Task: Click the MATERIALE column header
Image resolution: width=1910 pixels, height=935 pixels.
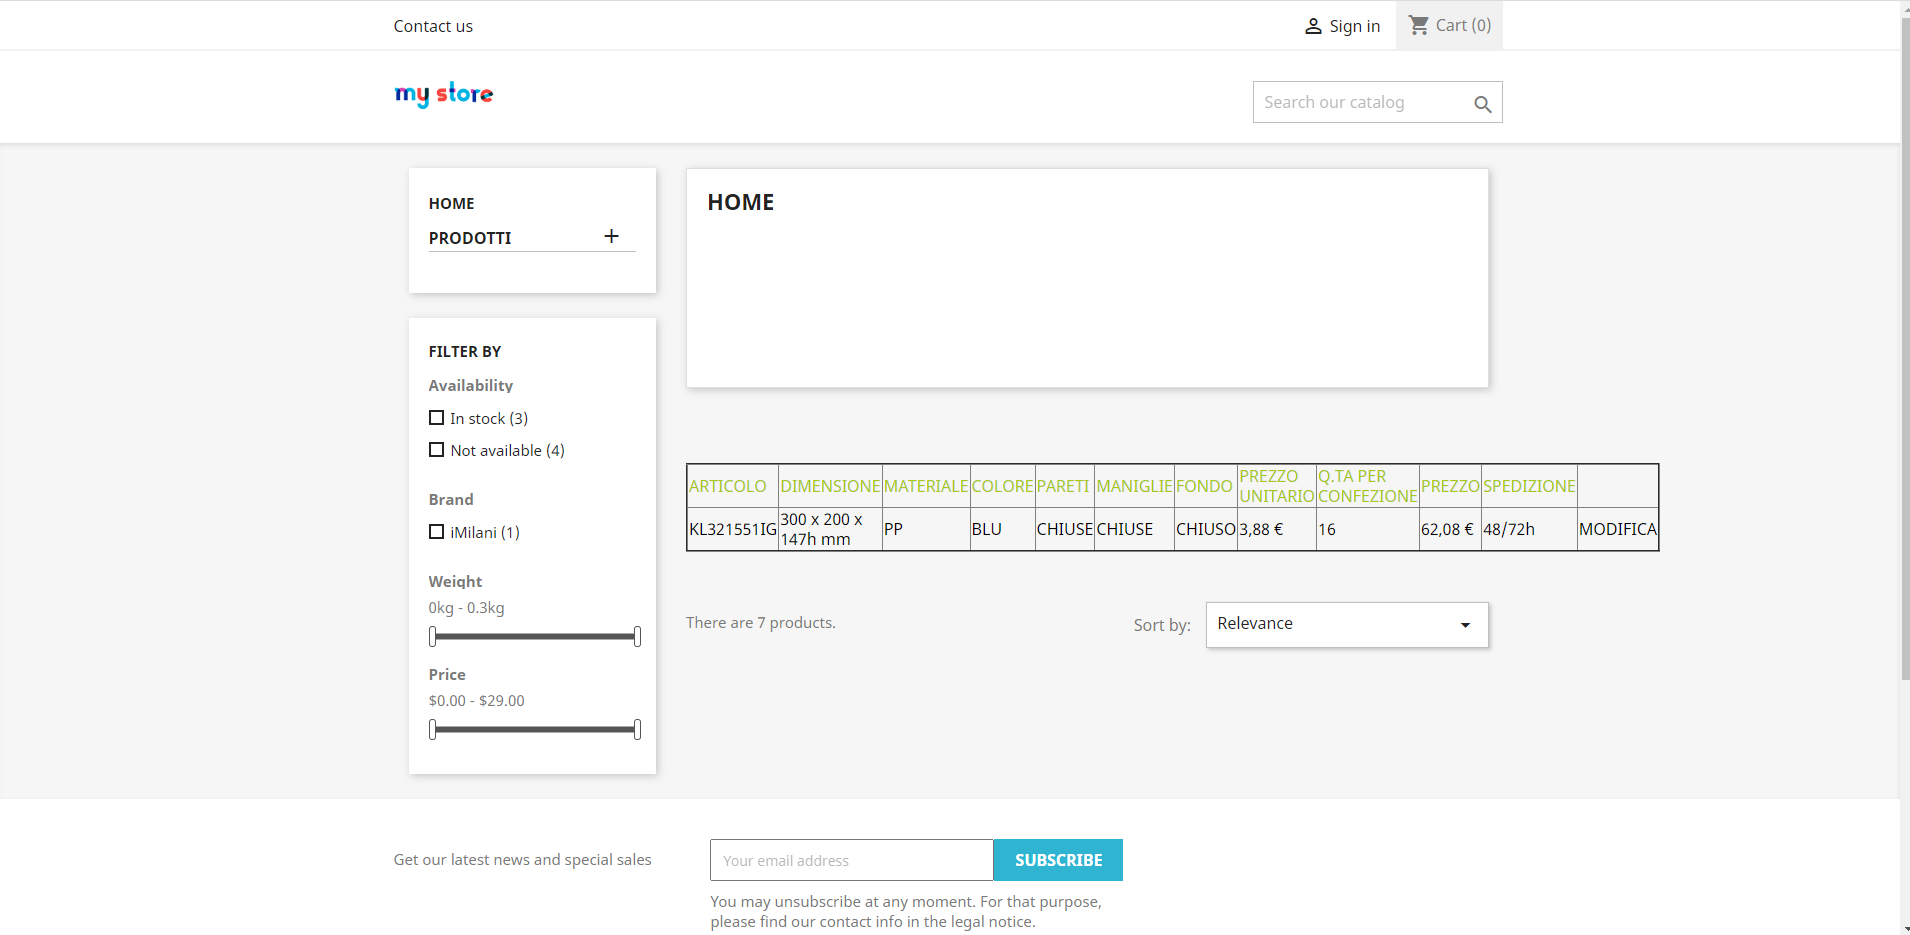Action: click(926, 486)
